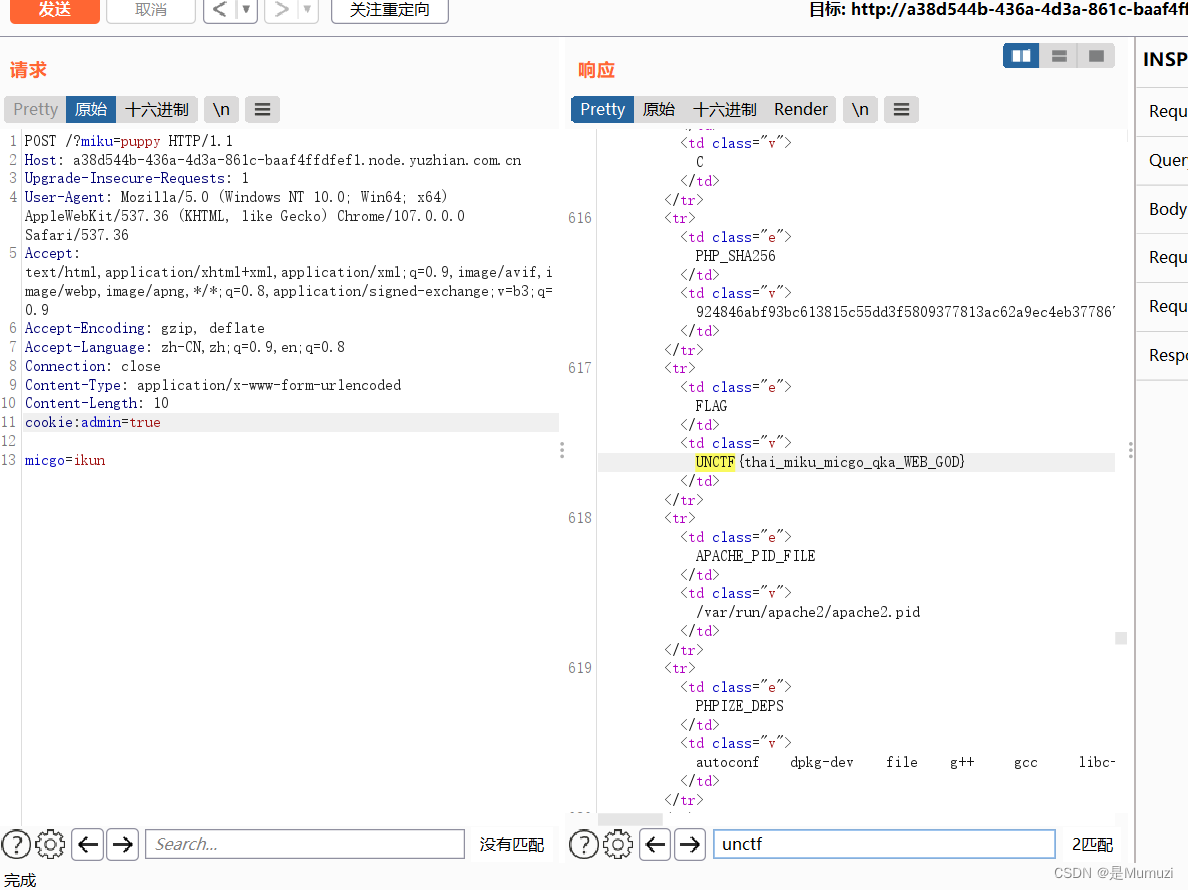Screen dimensions: 1188x890
Task: Switch to side-by-side split layout
Action: pos(1021,56)
